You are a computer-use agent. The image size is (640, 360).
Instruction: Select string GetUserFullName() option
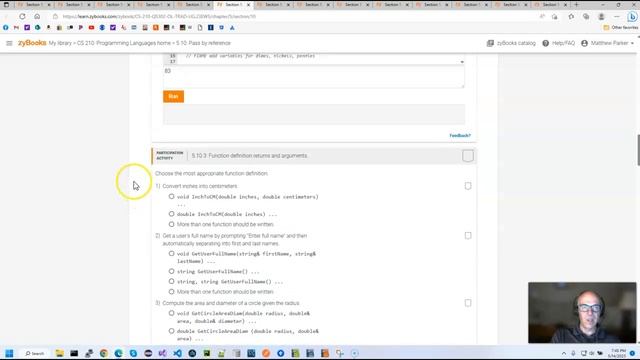point(171,271)
